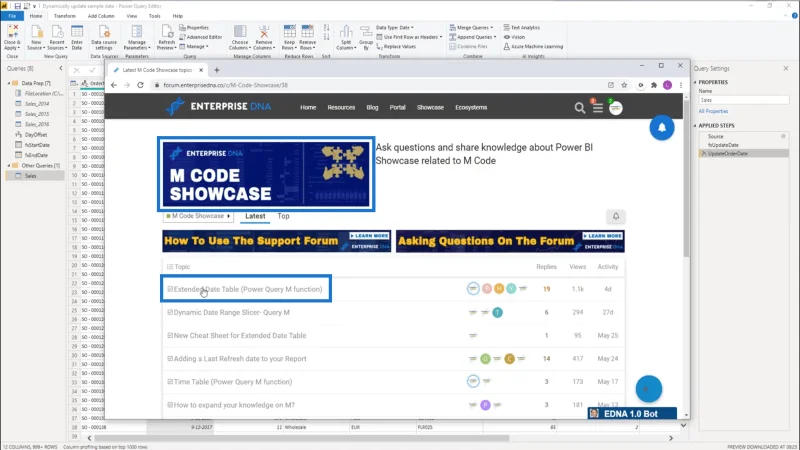
Task: Click Text Analytics in AI Insights
Action: pyautogui.click(x=521, y=28)
